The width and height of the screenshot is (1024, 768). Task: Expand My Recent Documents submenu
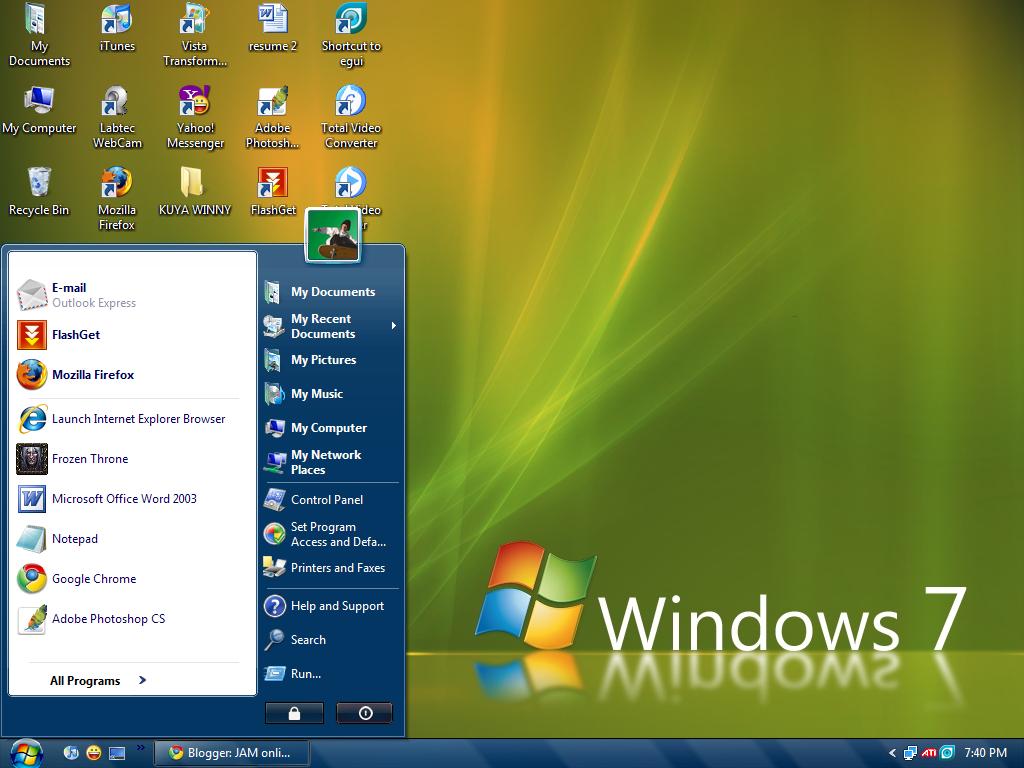pos(330,326)
